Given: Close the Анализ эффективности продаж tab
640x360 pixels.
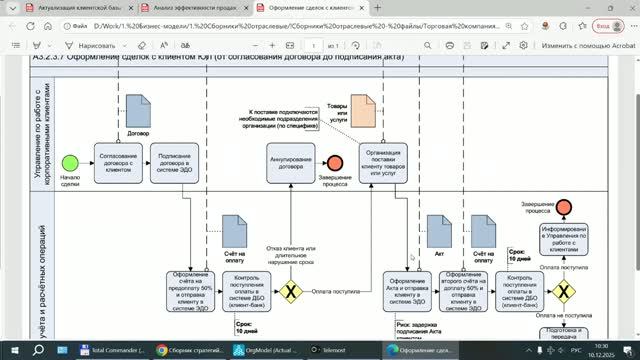Looking at the screenshot, I should coord(246,8).
